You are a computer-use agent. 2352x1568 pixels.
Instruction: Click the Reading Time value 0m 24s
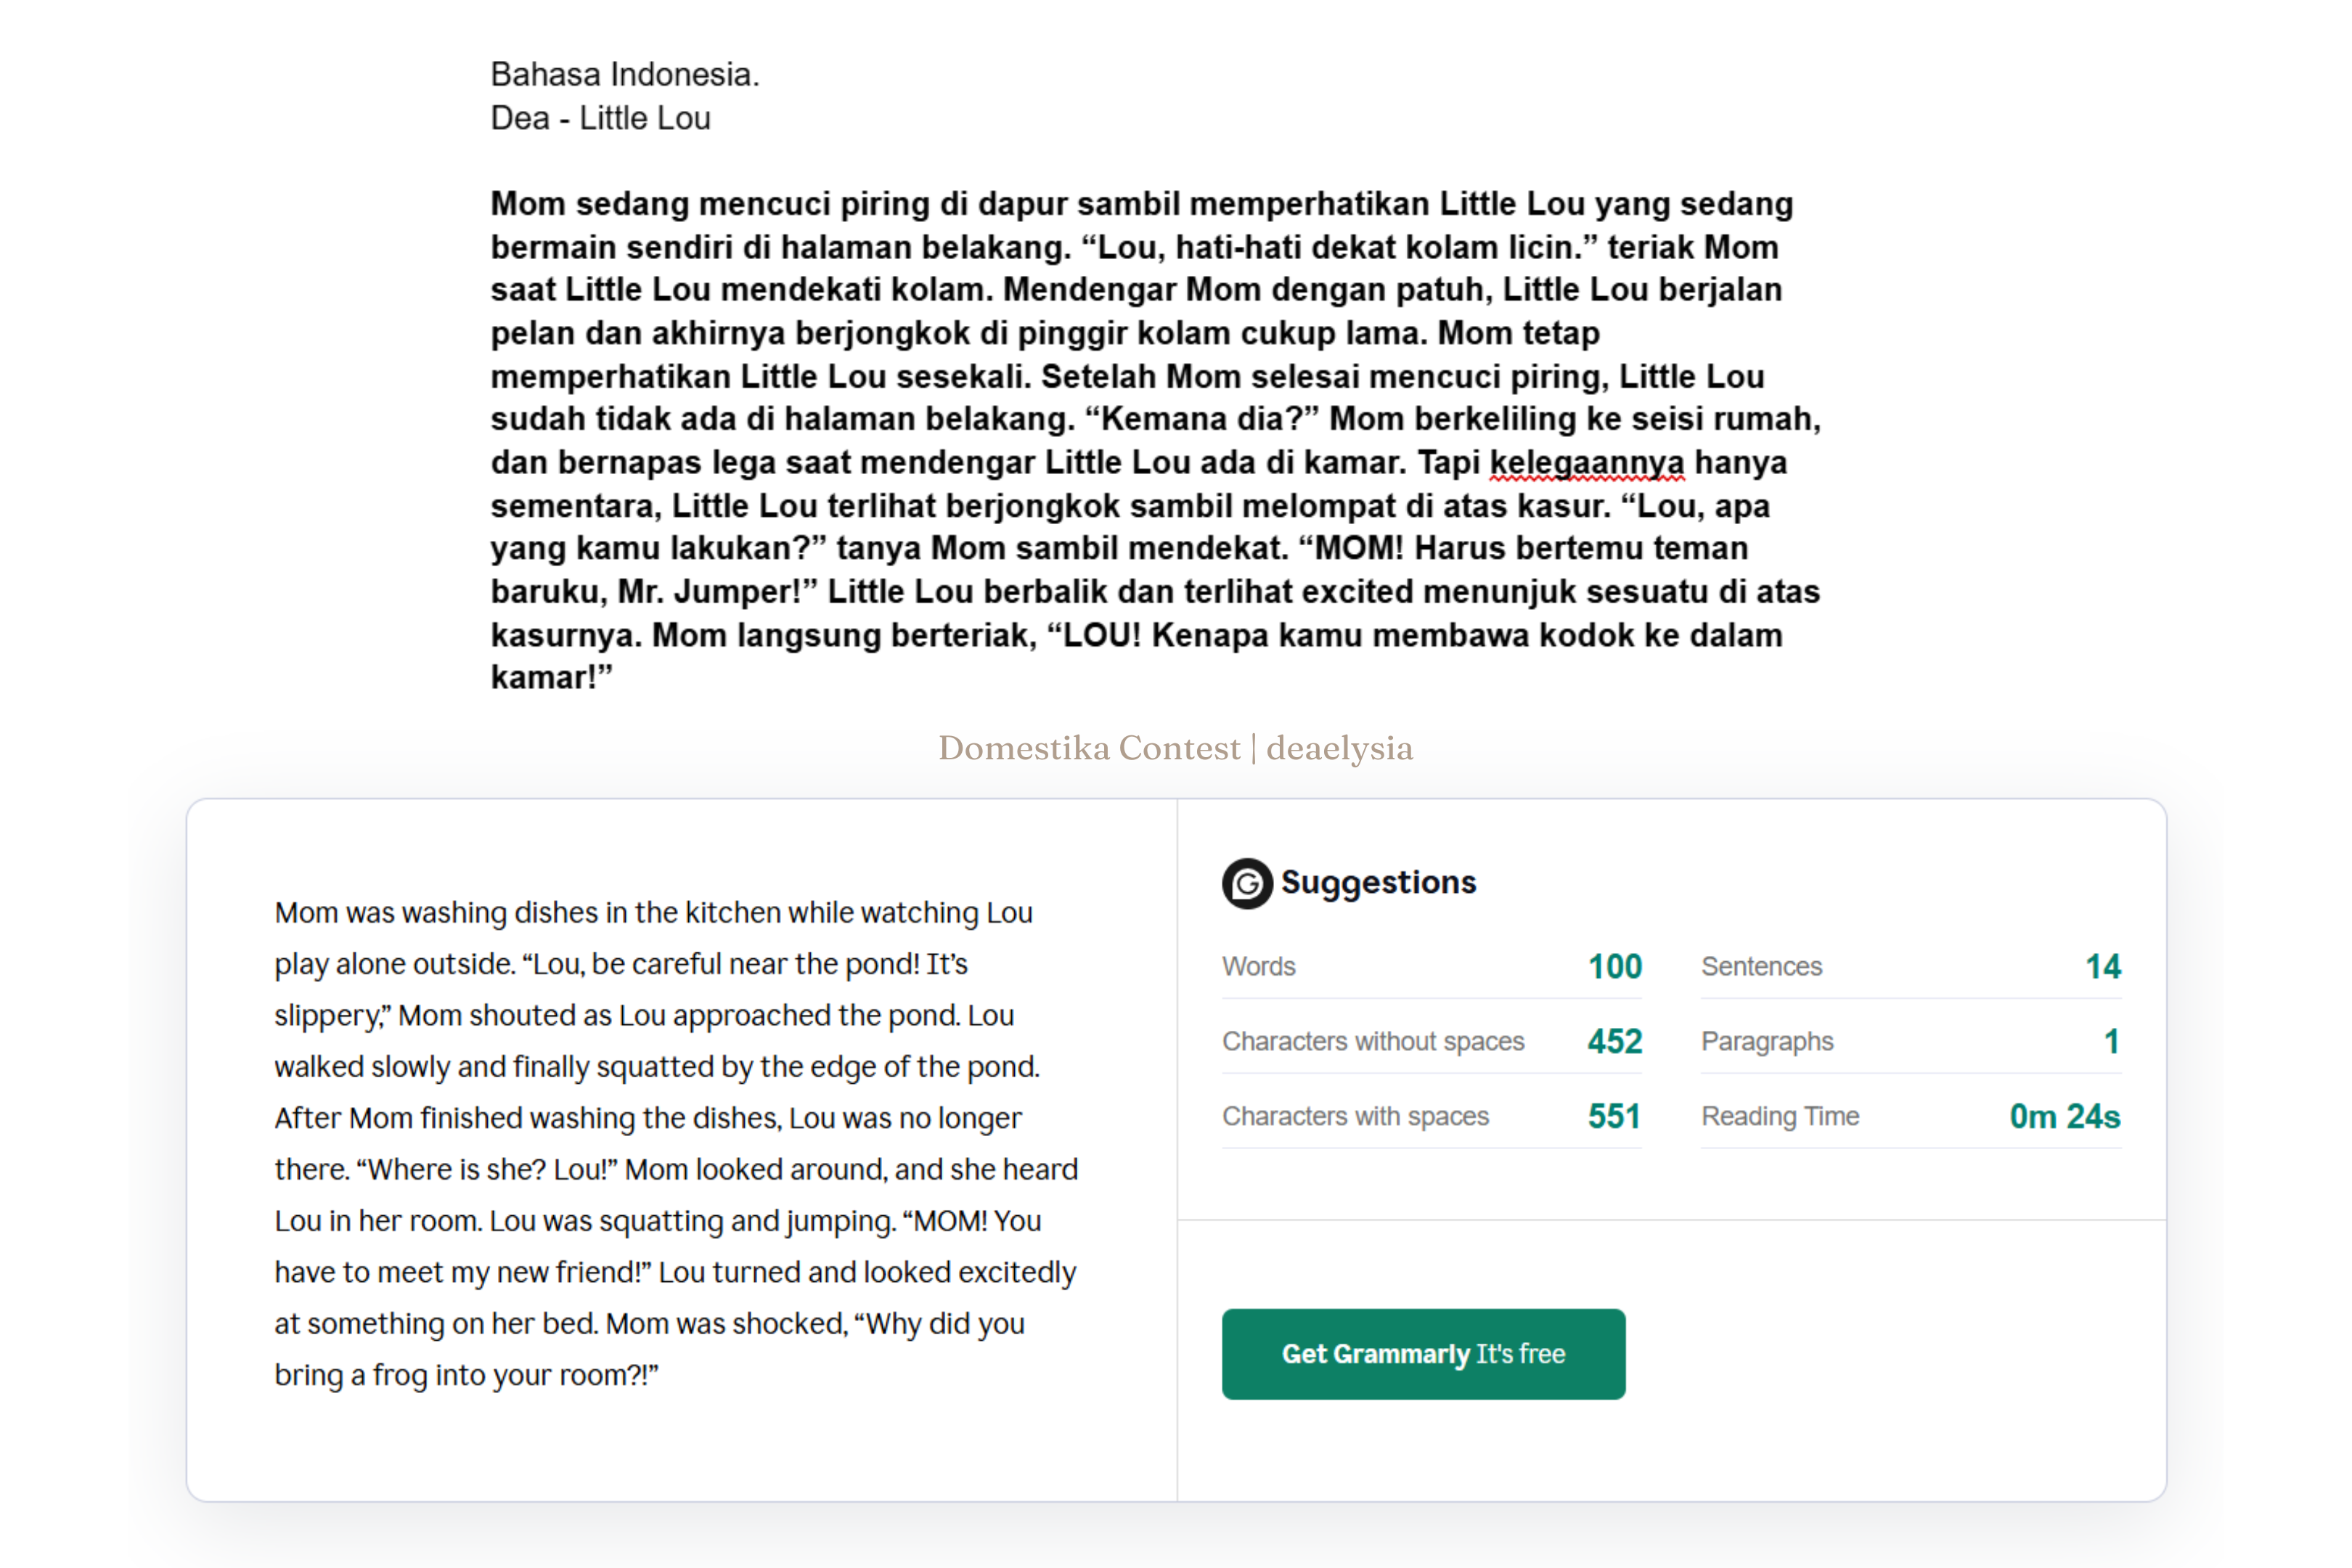tap(2064, 1116)
